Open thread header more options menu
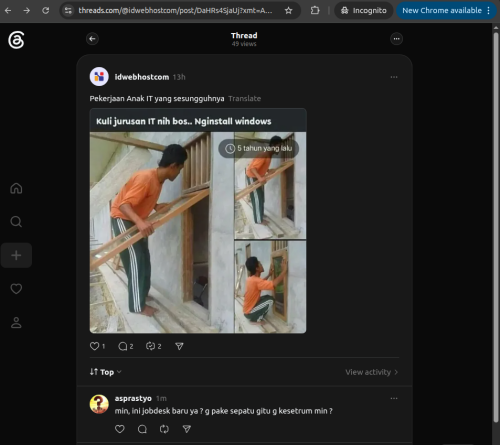This screenshot has height=445, width=500. click(396, 39)
